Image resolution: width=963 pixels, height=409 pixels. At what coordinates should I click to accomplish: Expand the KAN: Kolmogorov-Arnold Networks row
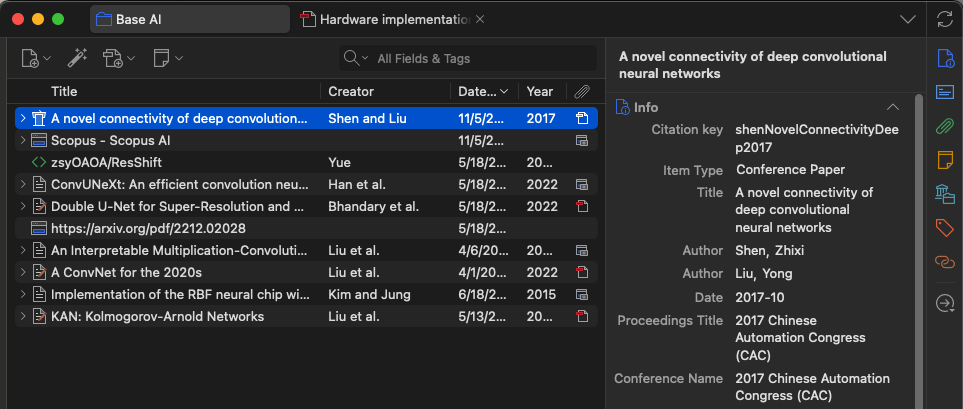[23, 316]
